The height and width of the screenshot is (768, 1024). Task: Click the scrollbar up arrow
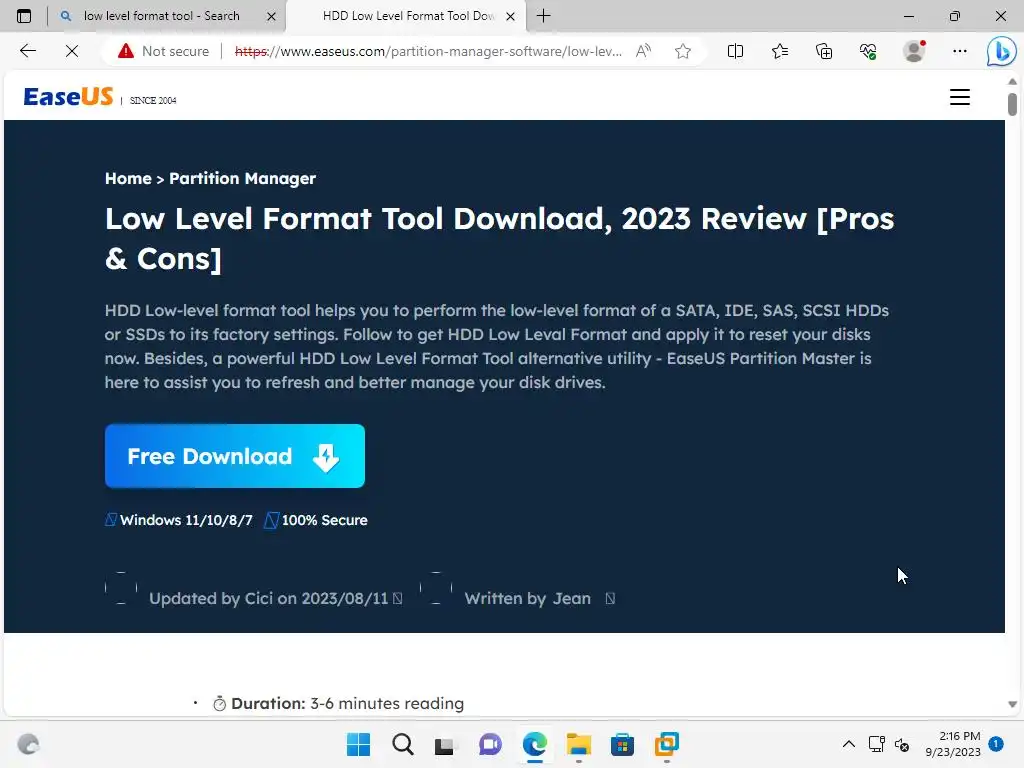(x=1012, y=82)
